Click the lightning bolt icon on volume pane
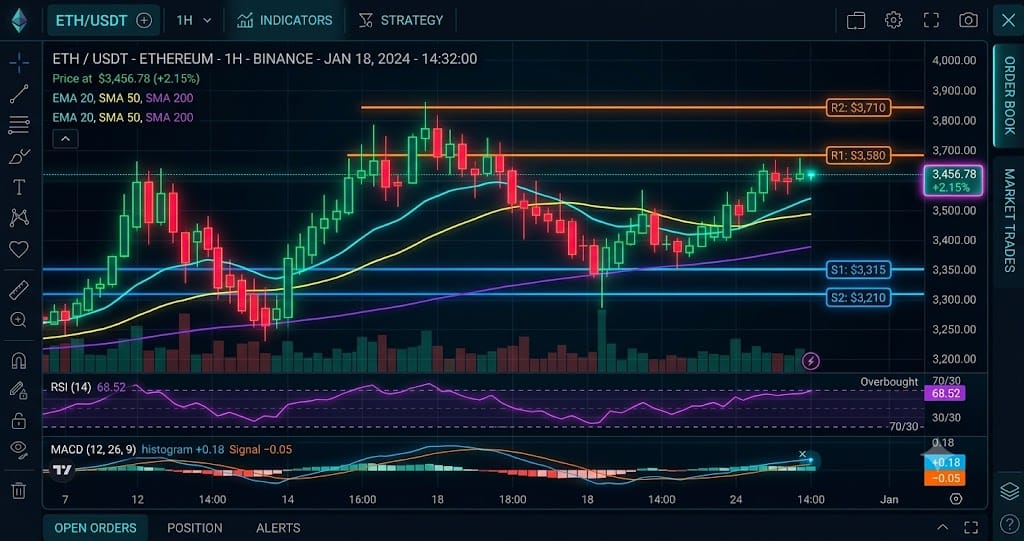 click(x=811, y=360)
